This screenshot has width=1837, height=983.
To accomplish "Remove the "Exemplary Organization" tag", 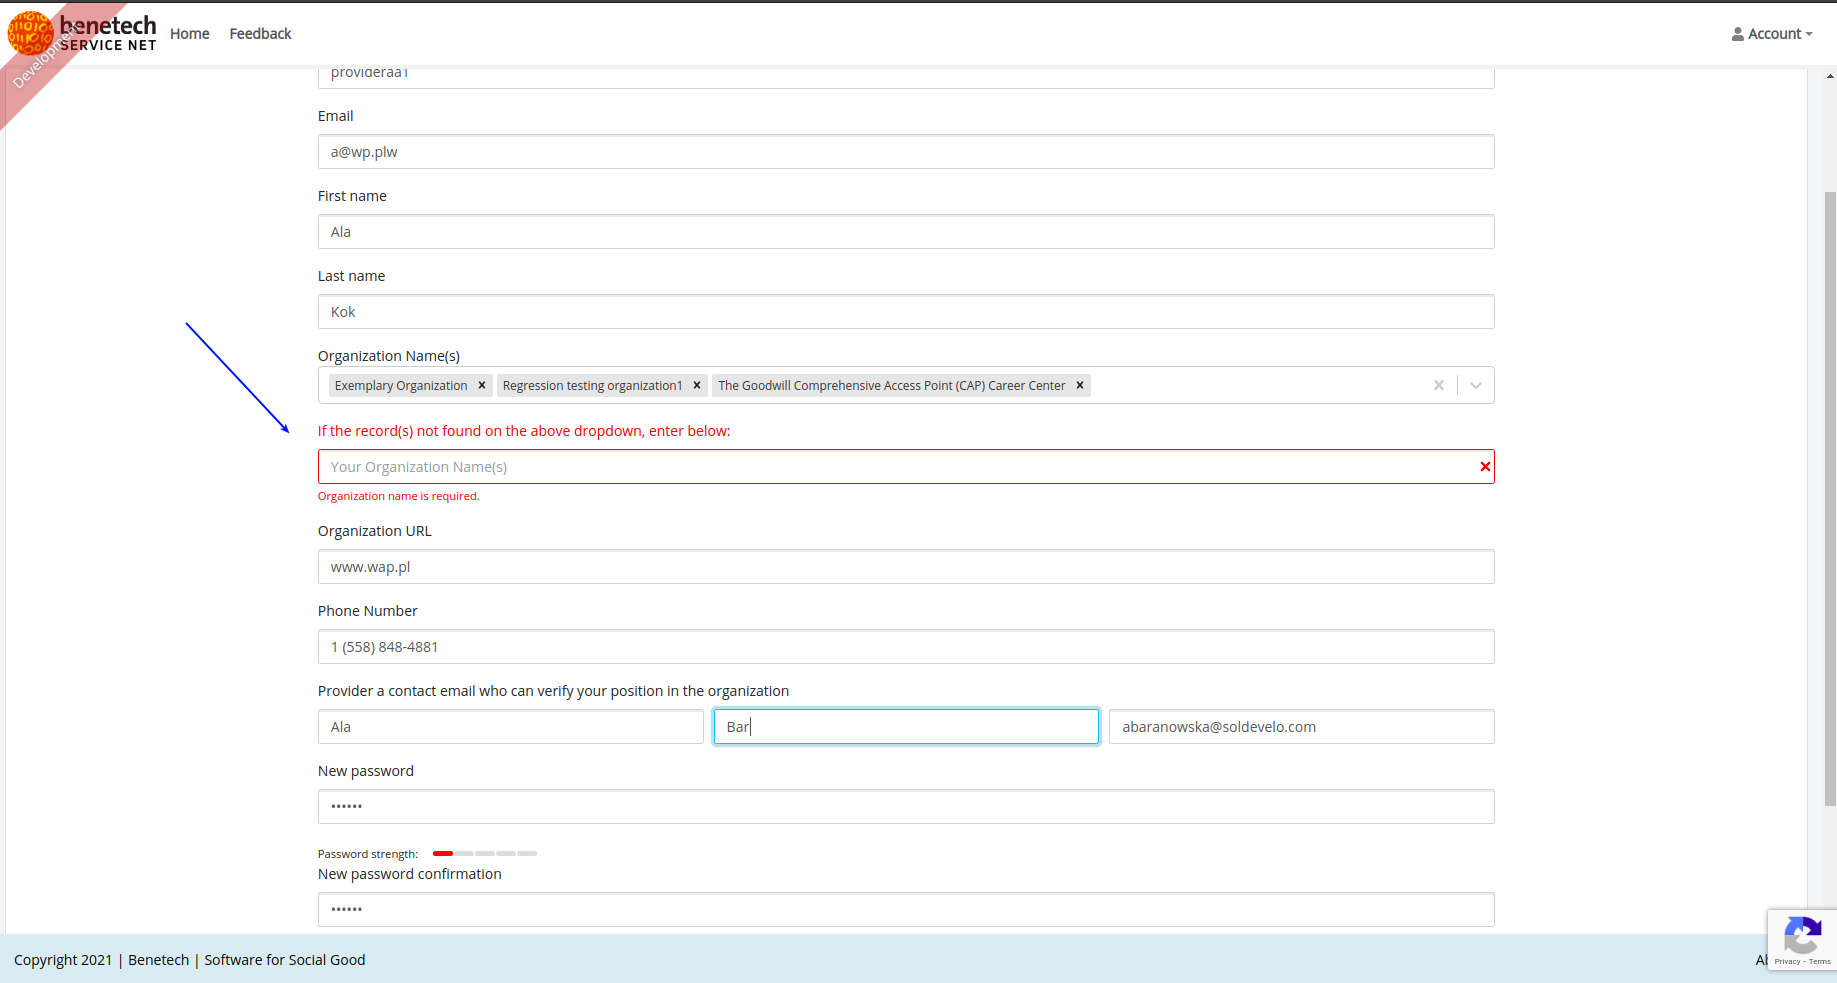I will coord(481,385).
